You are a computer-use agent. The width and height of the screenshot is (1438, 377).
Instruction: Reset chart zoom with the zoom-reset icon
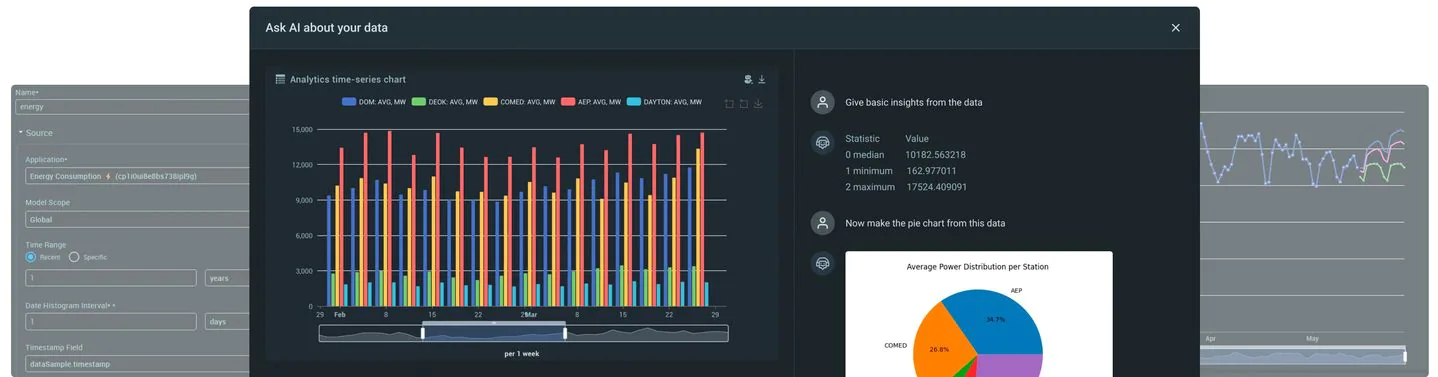[743, 103]
